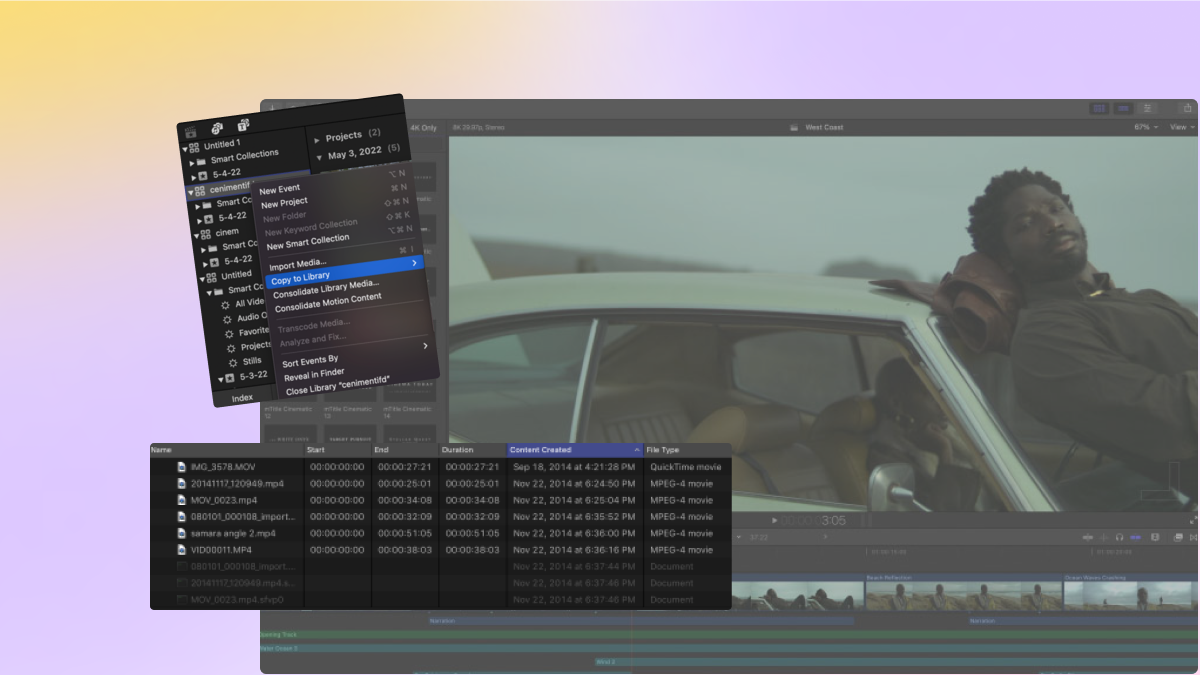Open Sort Events By submenu
1200x675 pixels.
310,361
